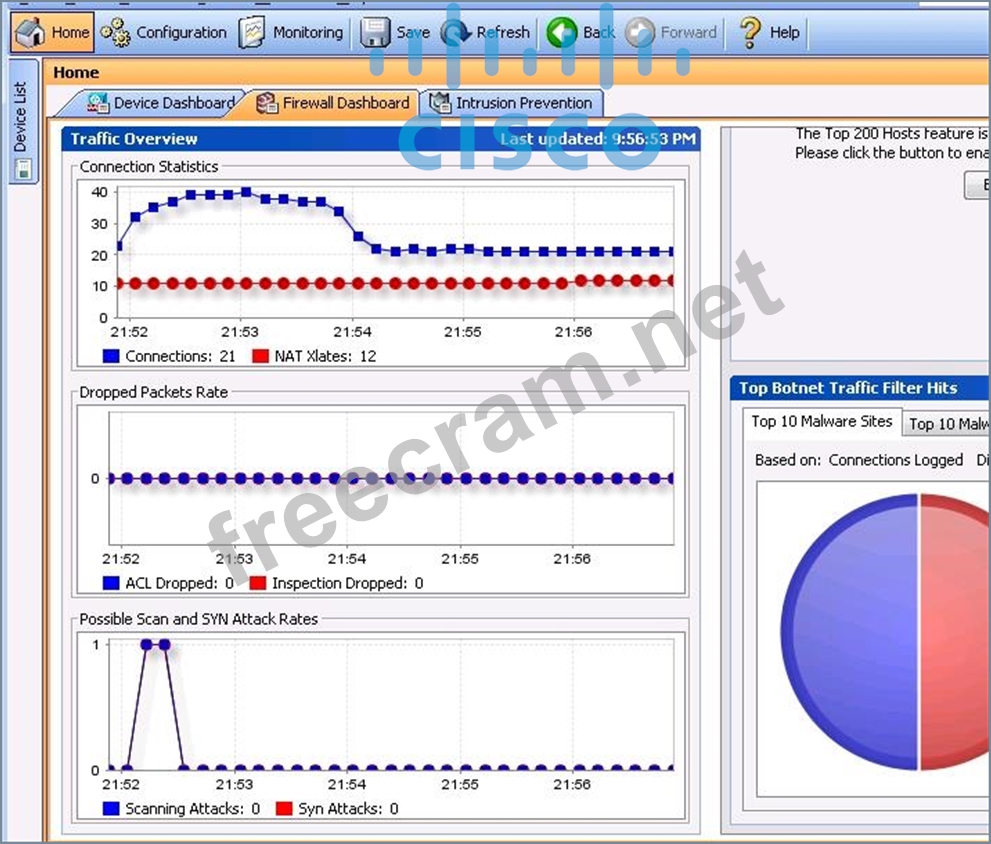
Task: Open the Intrusion Prevention tab
Action: 512,103
